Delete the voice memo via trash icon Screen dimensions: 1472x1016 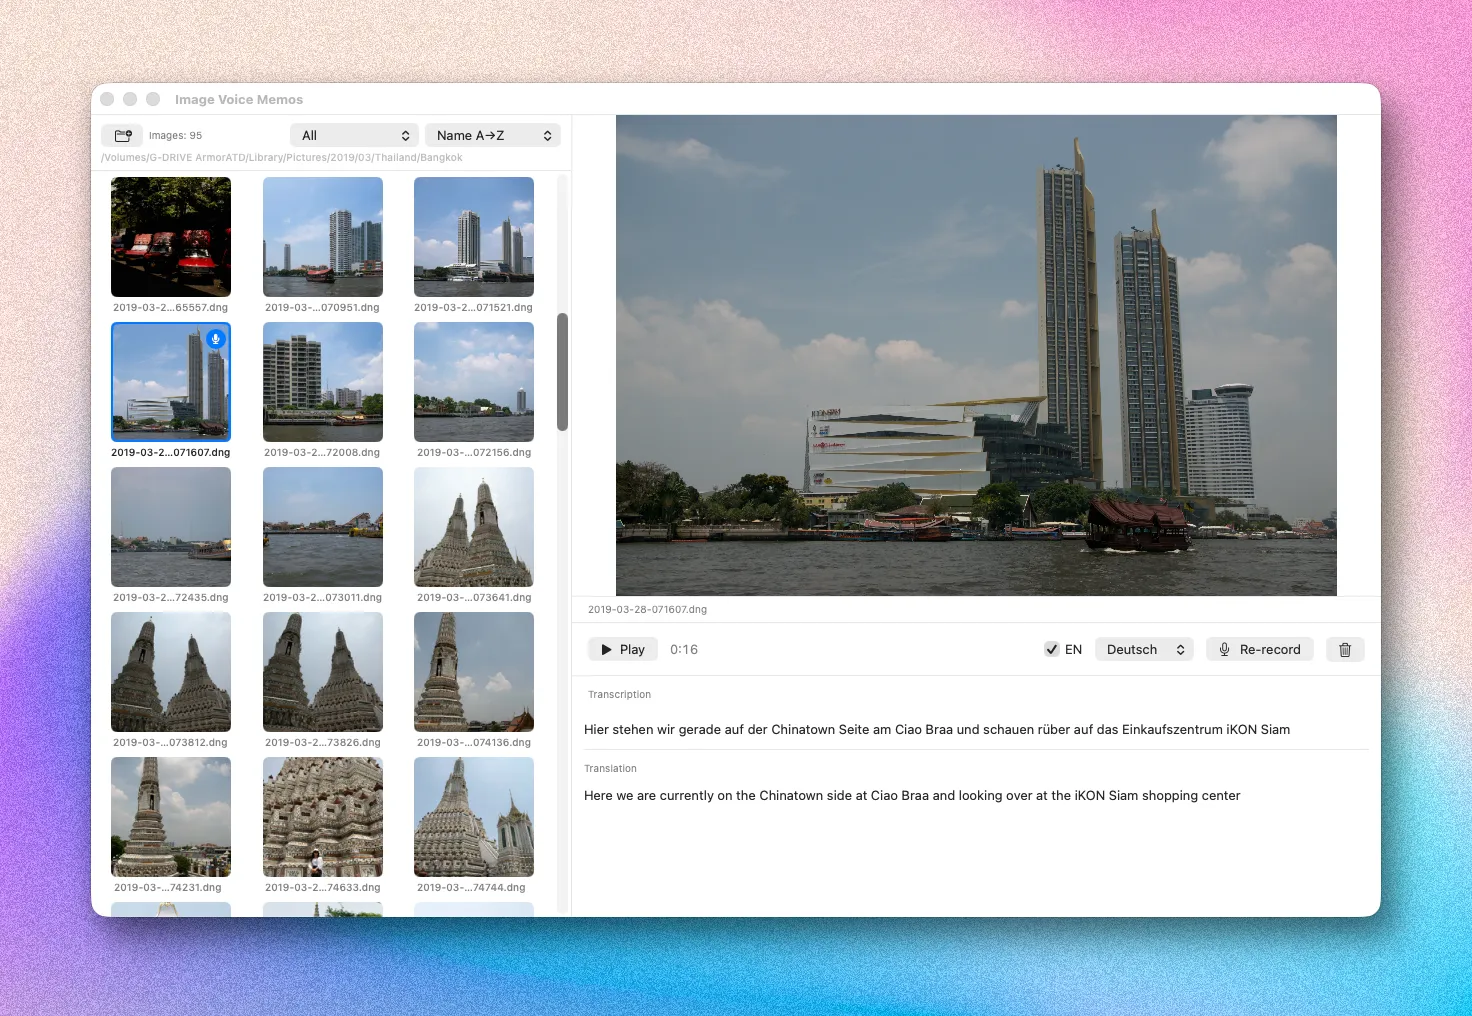[1344, 649]
